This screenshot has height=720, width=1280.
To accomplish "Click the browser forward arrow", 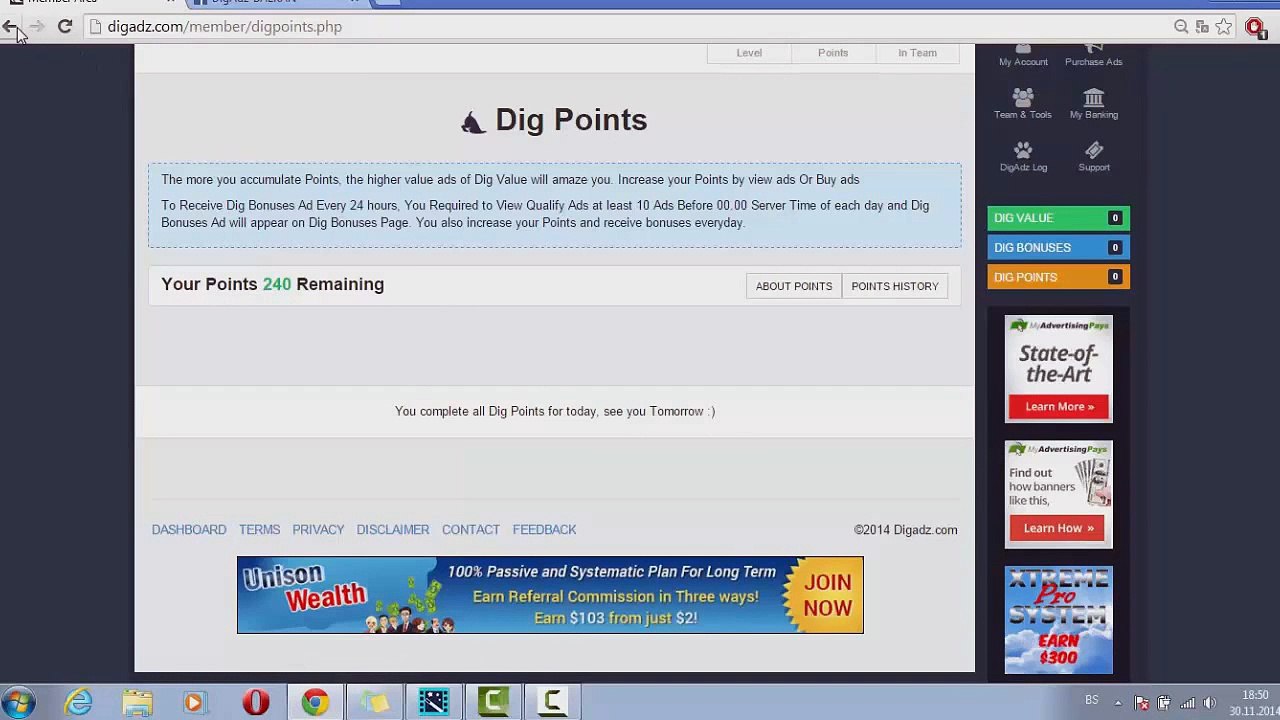I will (37, 27).
